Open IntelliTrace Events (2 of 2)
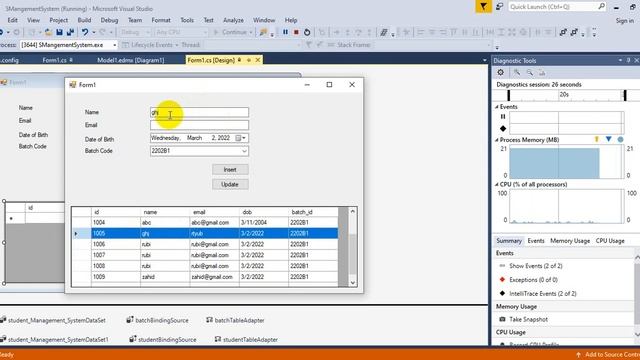Image resolution: width=640 pixels, height=360 pixels. pos(543,293)
